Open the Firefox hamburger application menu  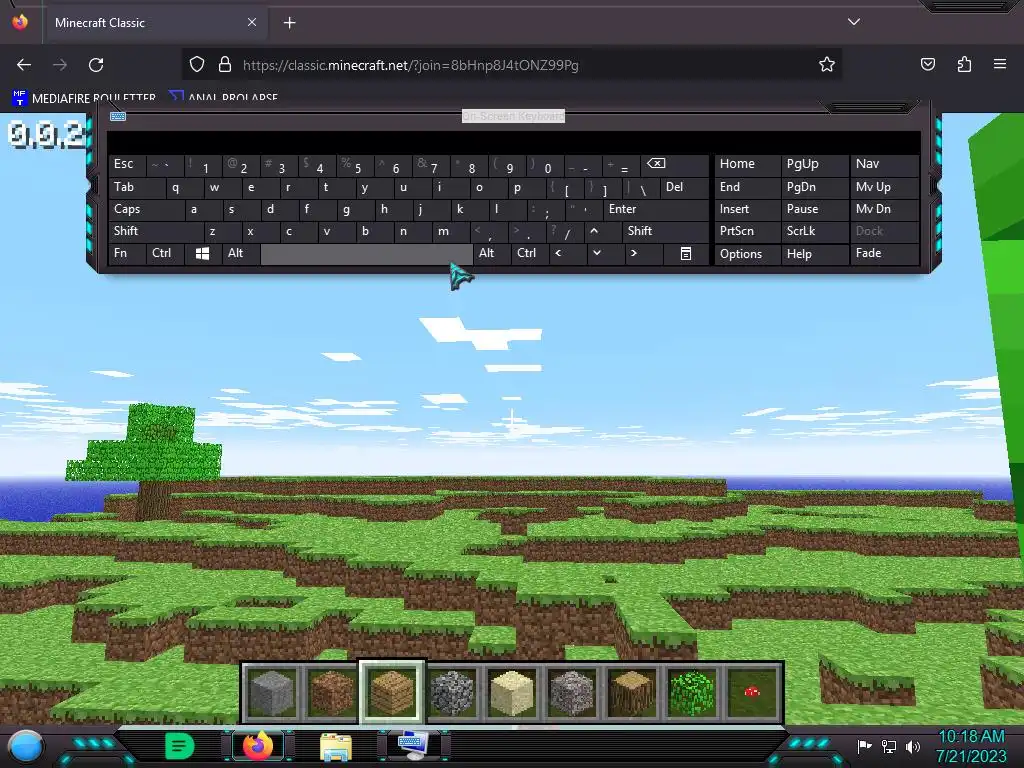[1000, 64]
